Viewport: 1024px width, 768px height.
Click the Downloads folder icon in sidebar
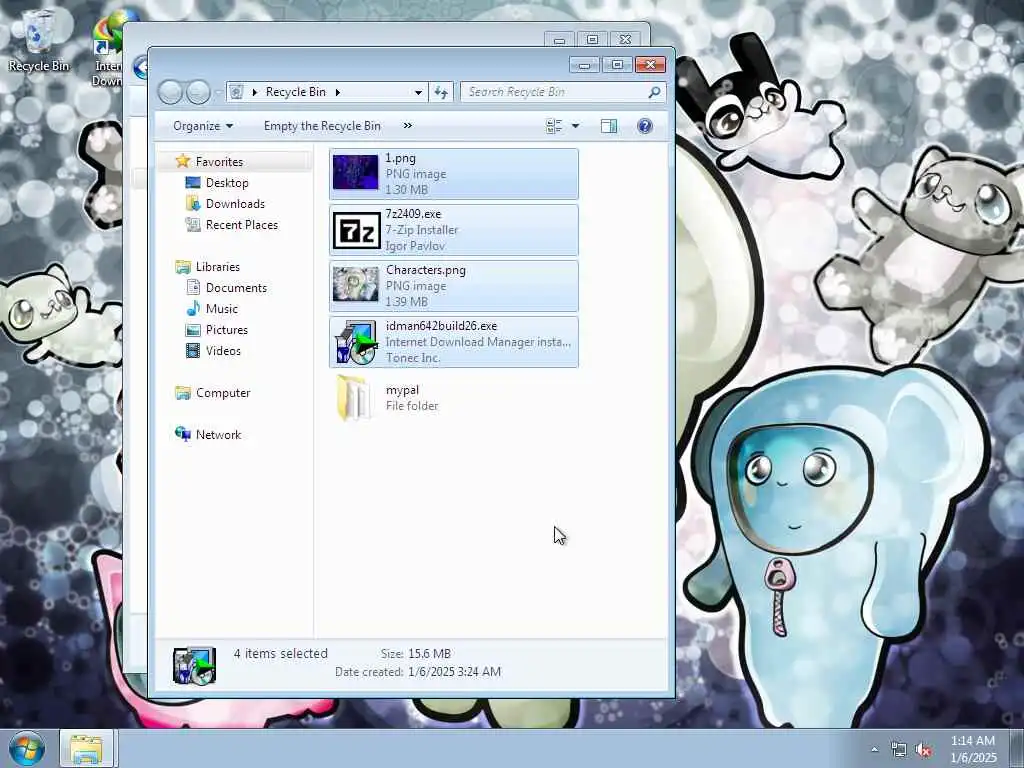tap(193, 203)
